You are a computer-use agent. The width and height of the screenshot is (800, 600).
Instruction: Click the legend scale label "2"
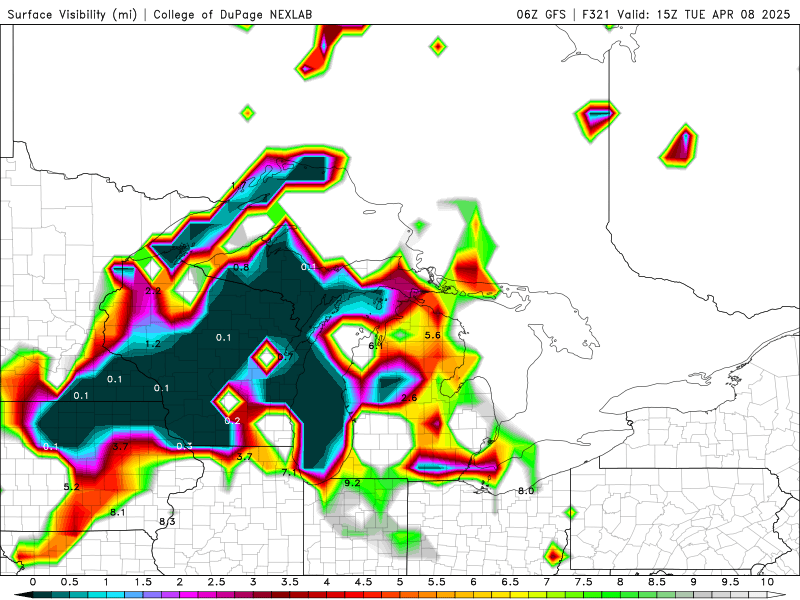pyautogui.click(x=180, y=582)
